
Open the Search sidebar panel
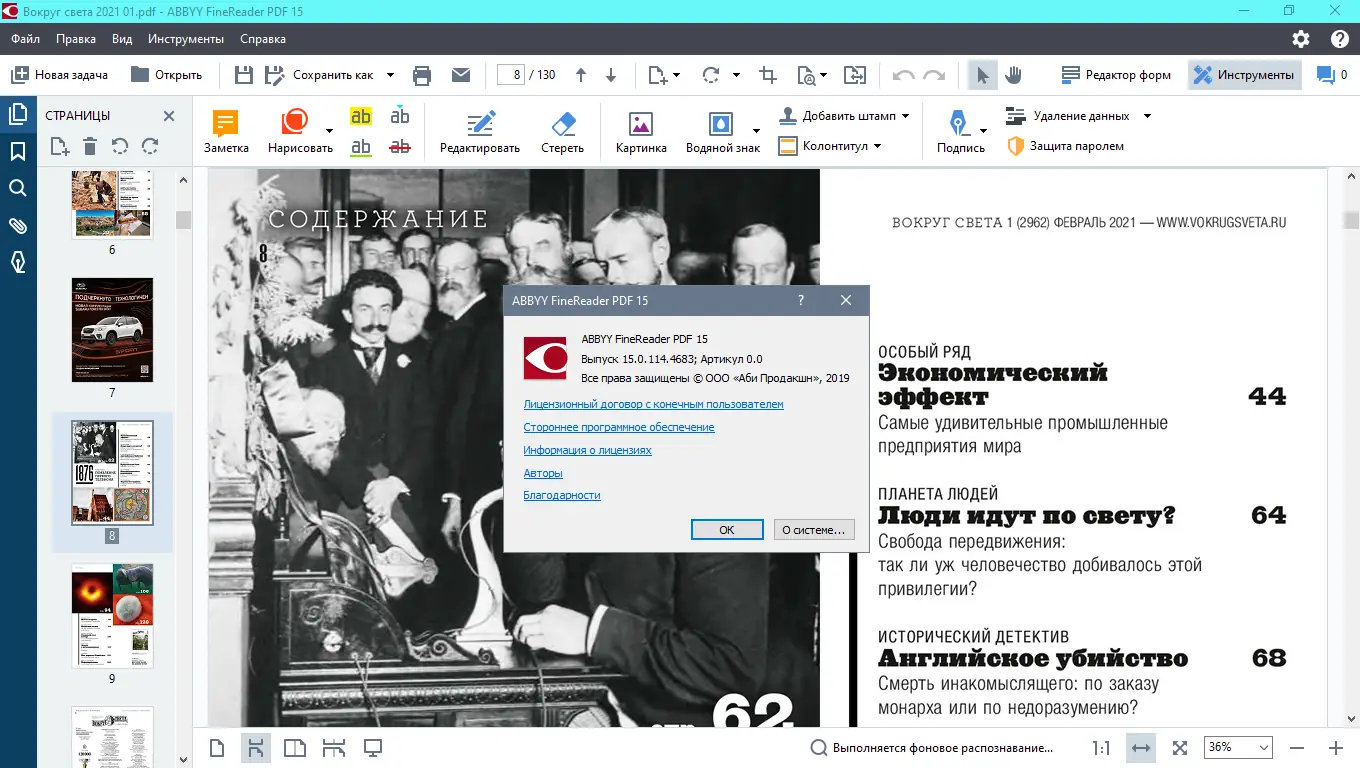pos(18,188)
